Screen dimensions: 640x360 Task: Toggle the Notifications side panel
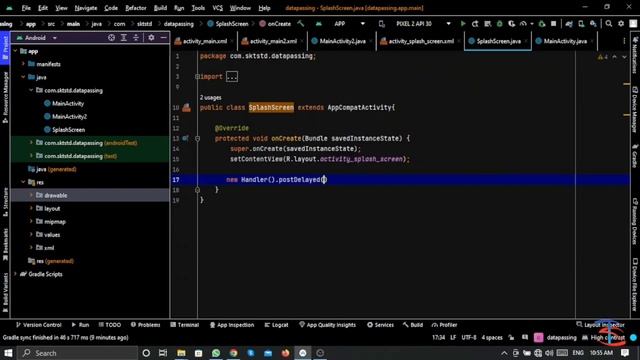pyautogui.click(x=635, y=54)
